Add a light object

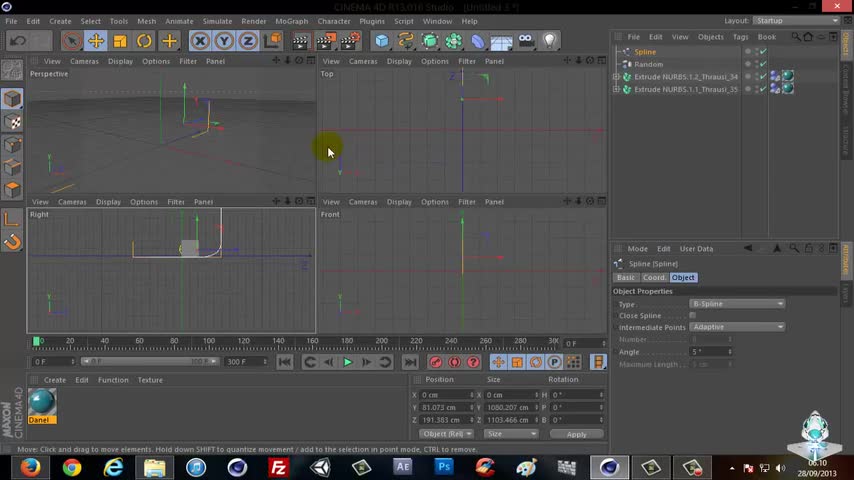(550, 41)
